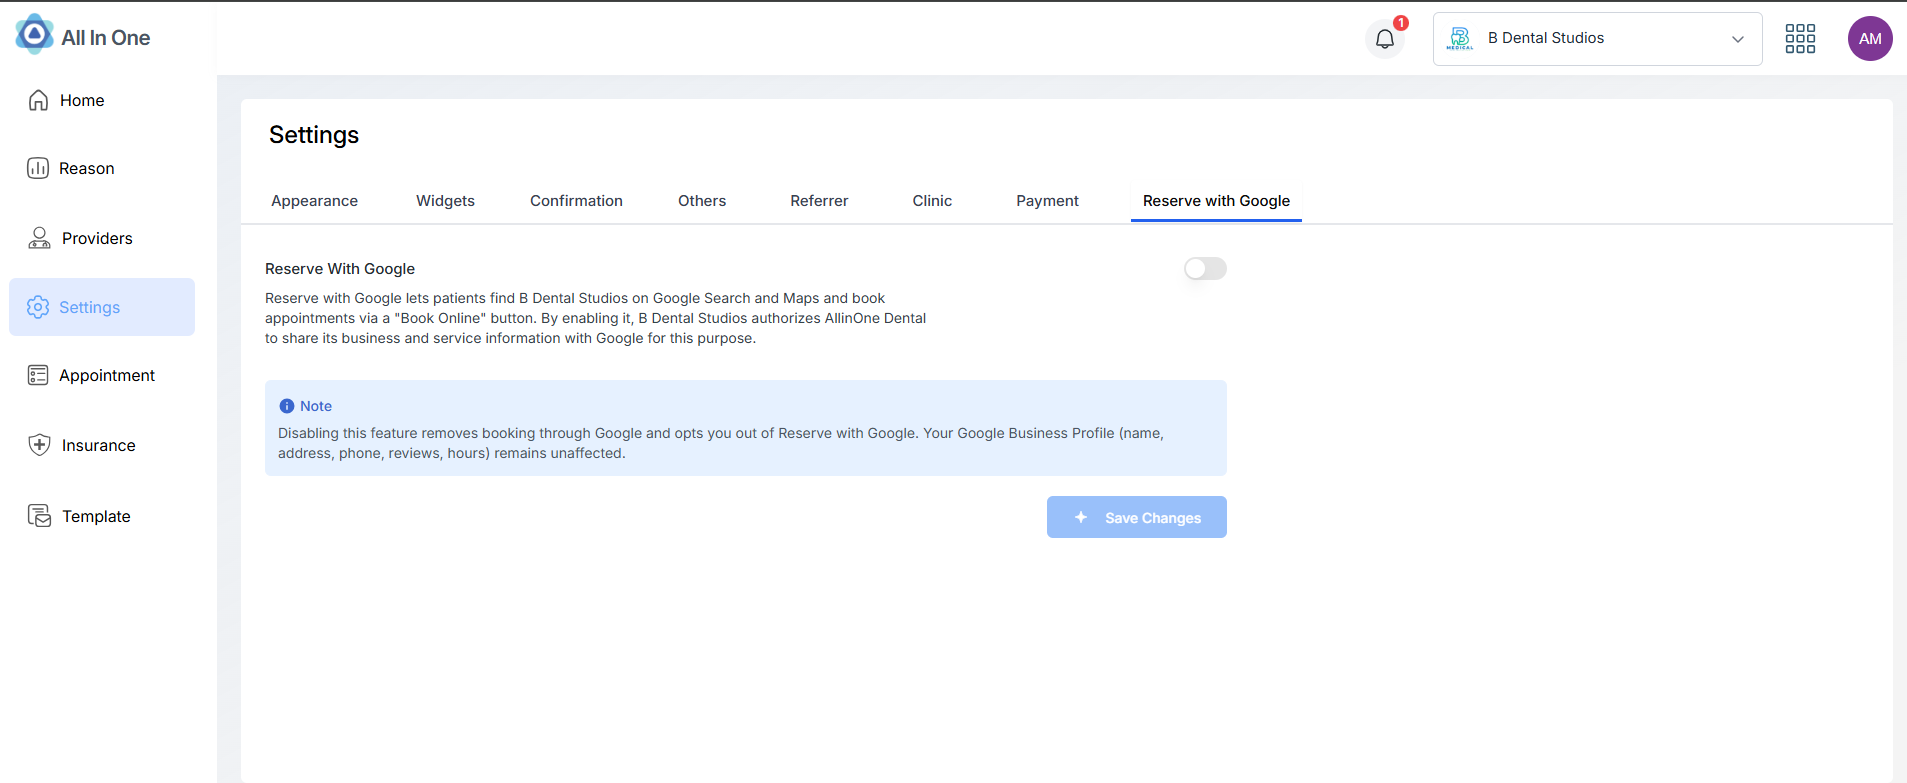The width and height of the screenshot is (1907, 783).
Task: Open the apps grid menu
Action: [1800, 39]
